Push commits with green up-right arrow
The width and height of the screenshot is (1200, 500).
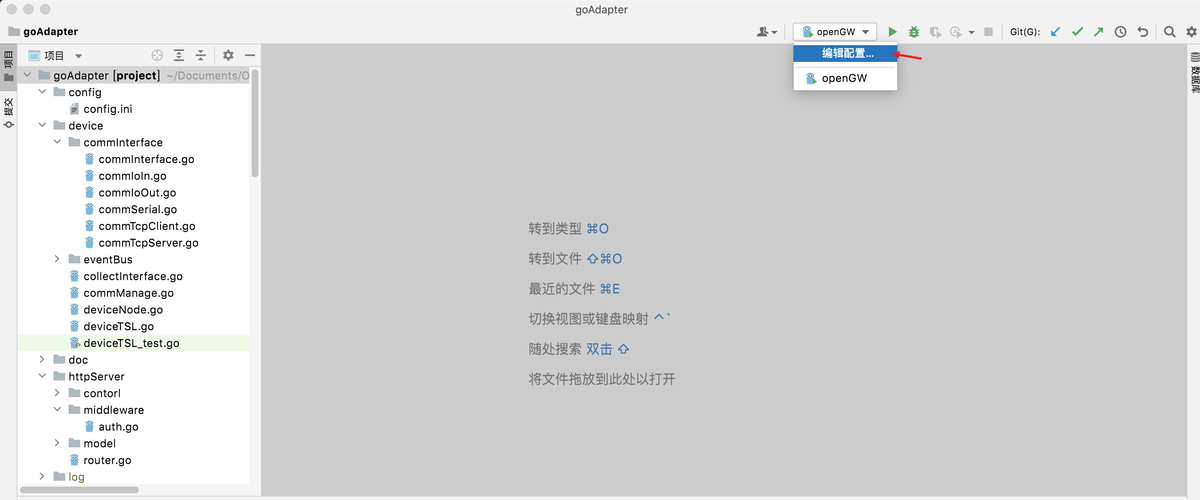[1098, 32]
